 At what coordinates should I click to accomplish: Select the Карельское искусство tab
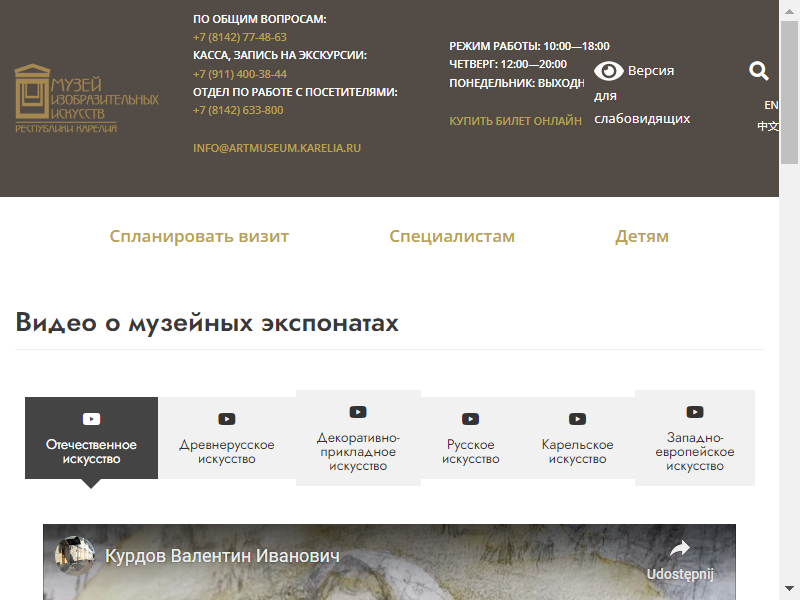pos(577,438)
